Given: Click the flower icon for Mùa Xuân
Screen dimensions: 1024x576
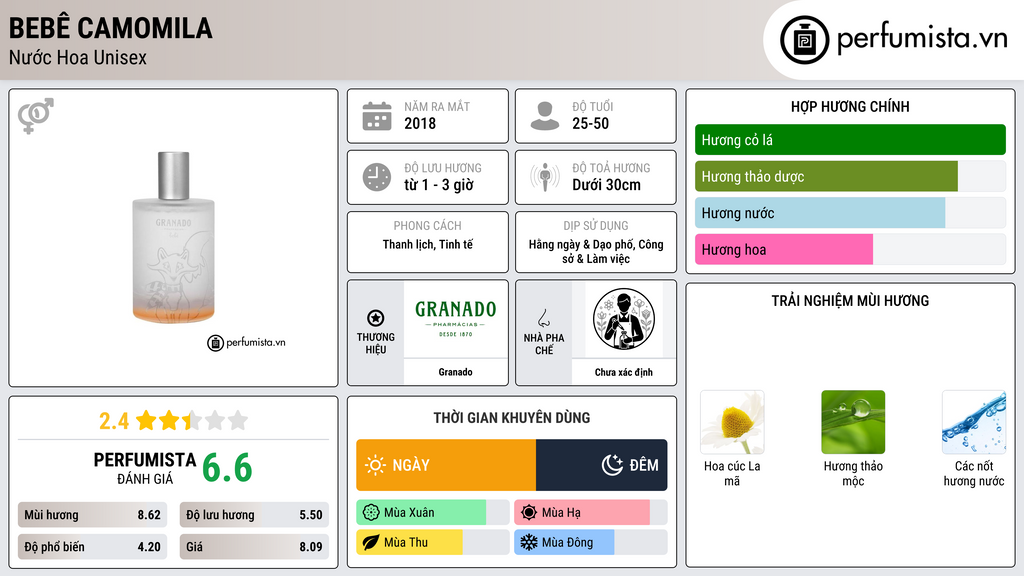Looking at the screenshot, I should click(x=371, y=512).
